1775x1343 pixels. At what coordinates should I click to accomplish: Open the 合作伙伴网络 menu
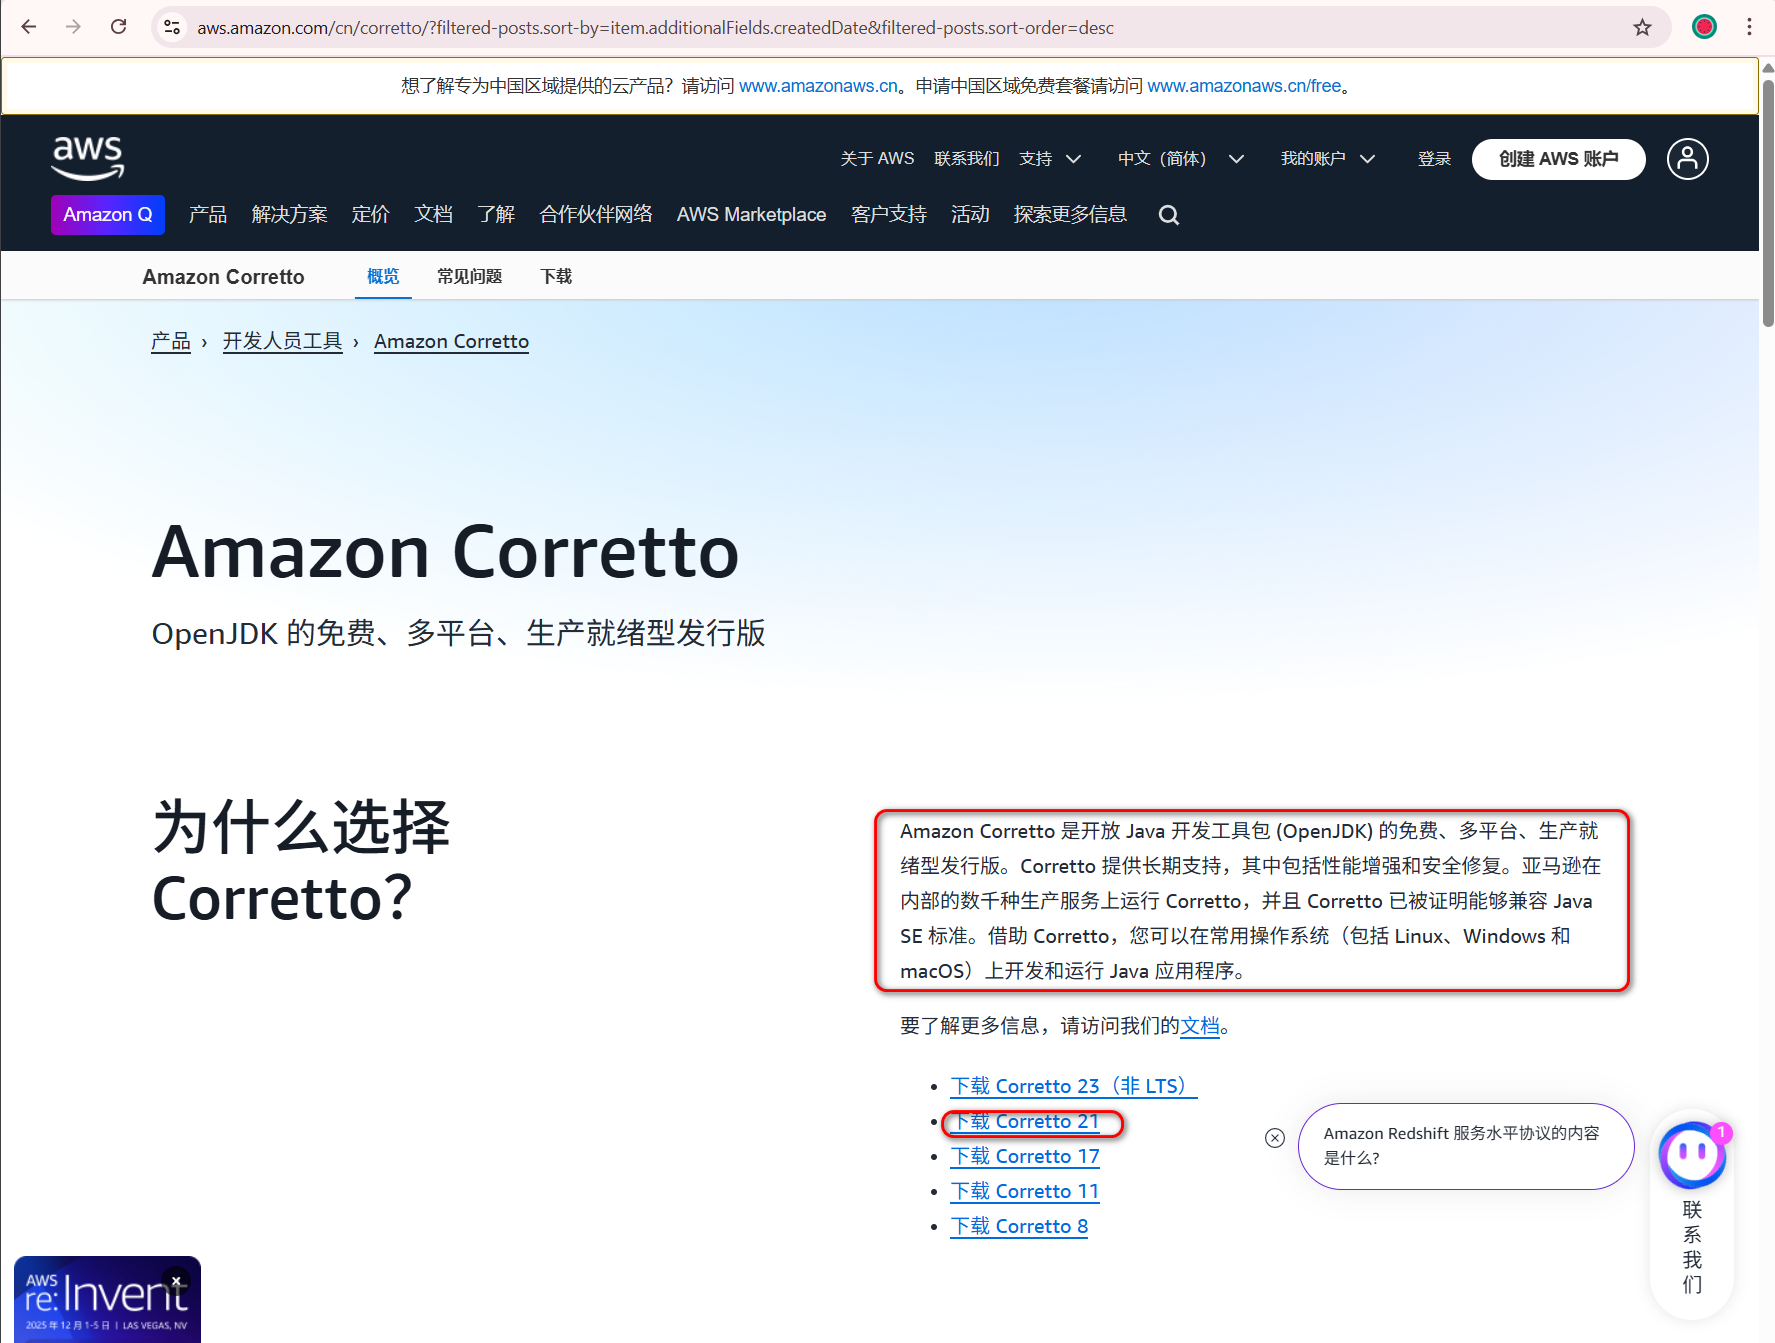coord(596,215)
